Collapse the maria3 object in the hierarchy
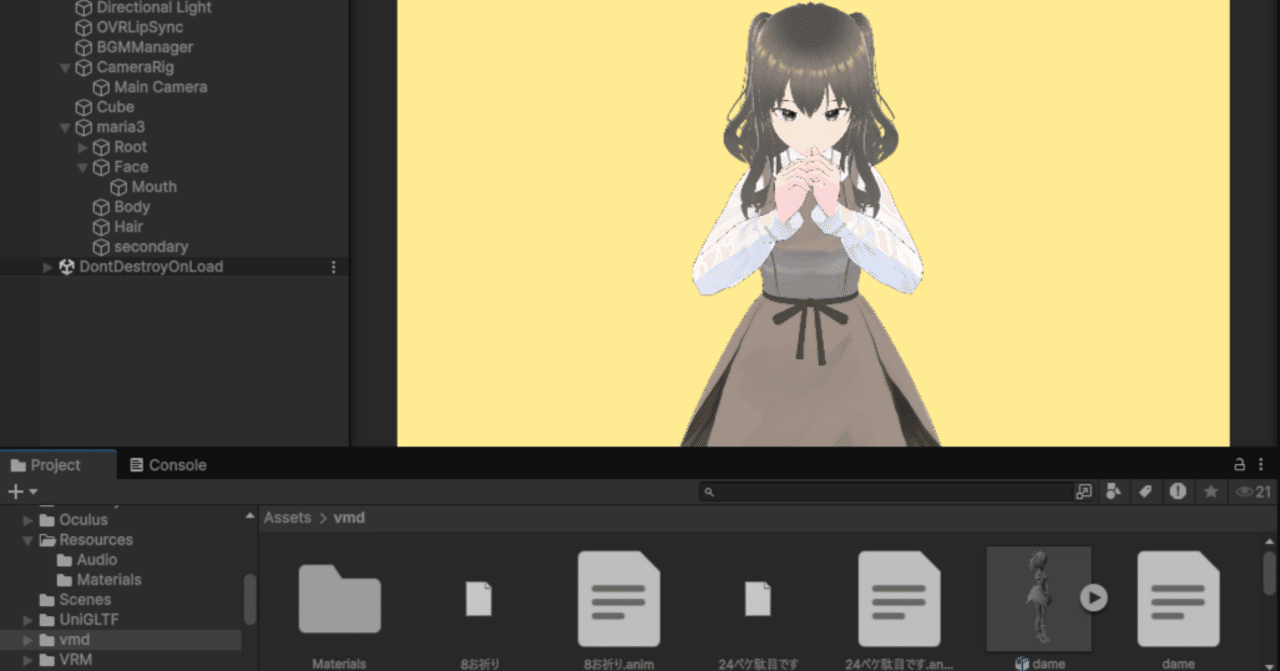 (64, 127)
